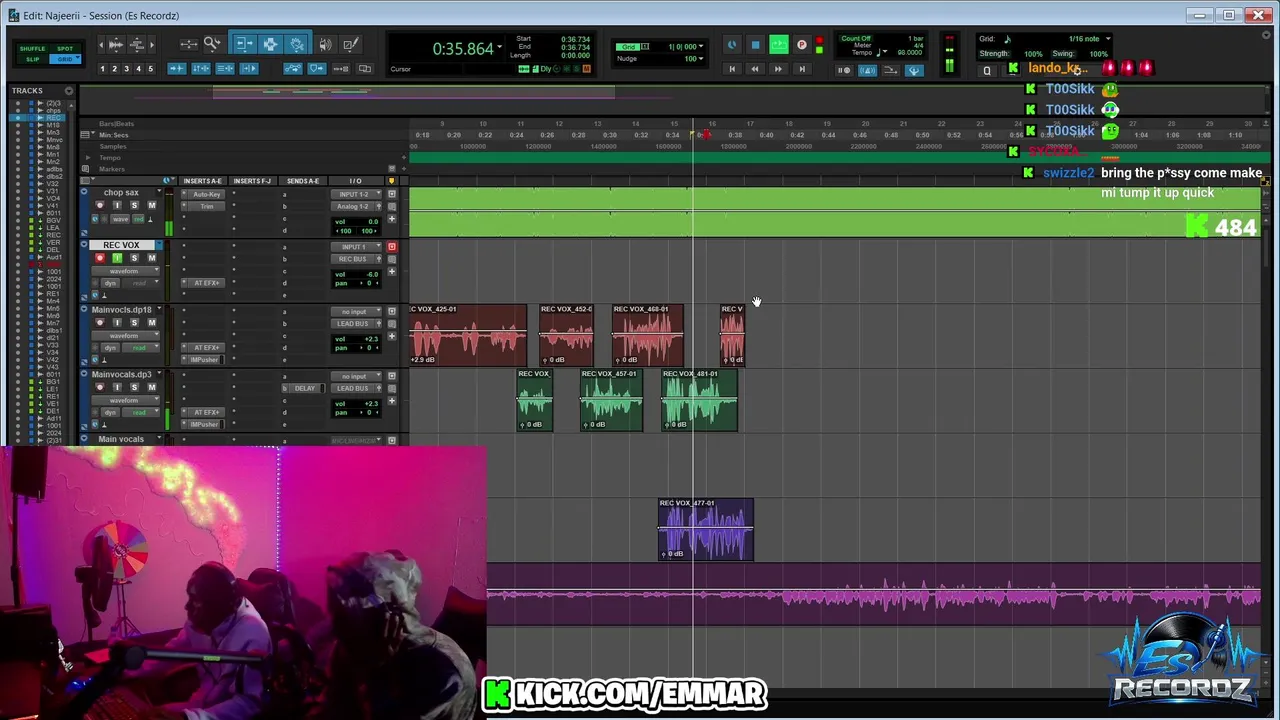Open IMPusher insert on Mainvocls.dp18
The height and width of the screenshot is (720, 1280).
point(204,360)
